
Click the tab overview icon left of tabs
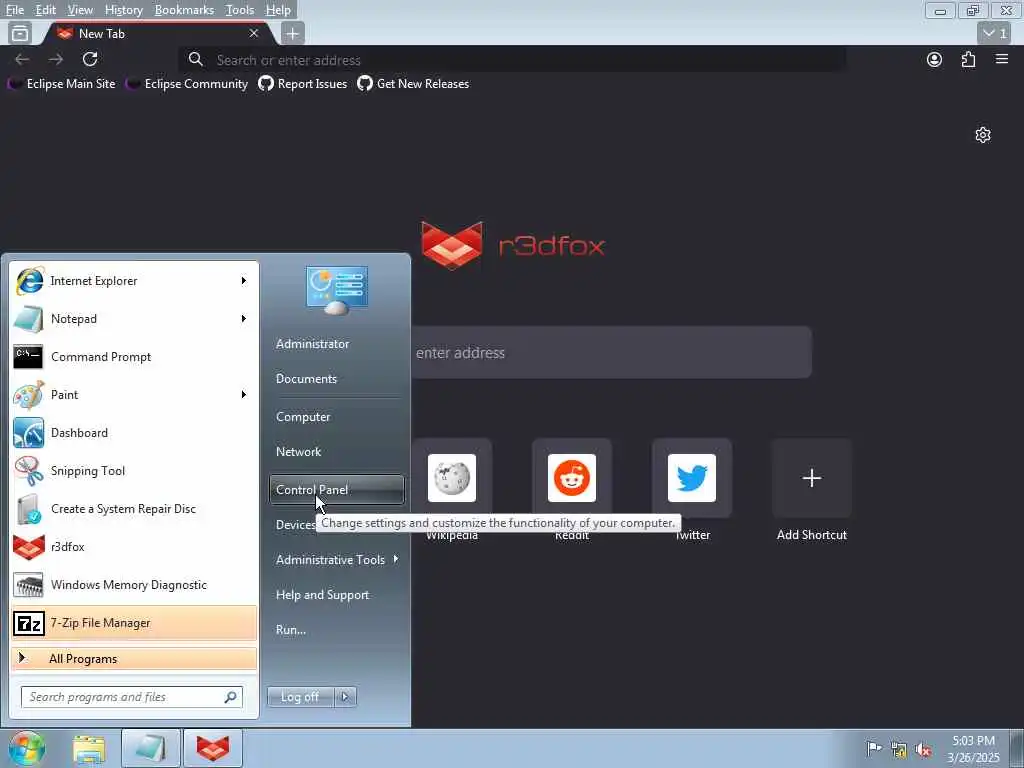(x=20, y=33)
